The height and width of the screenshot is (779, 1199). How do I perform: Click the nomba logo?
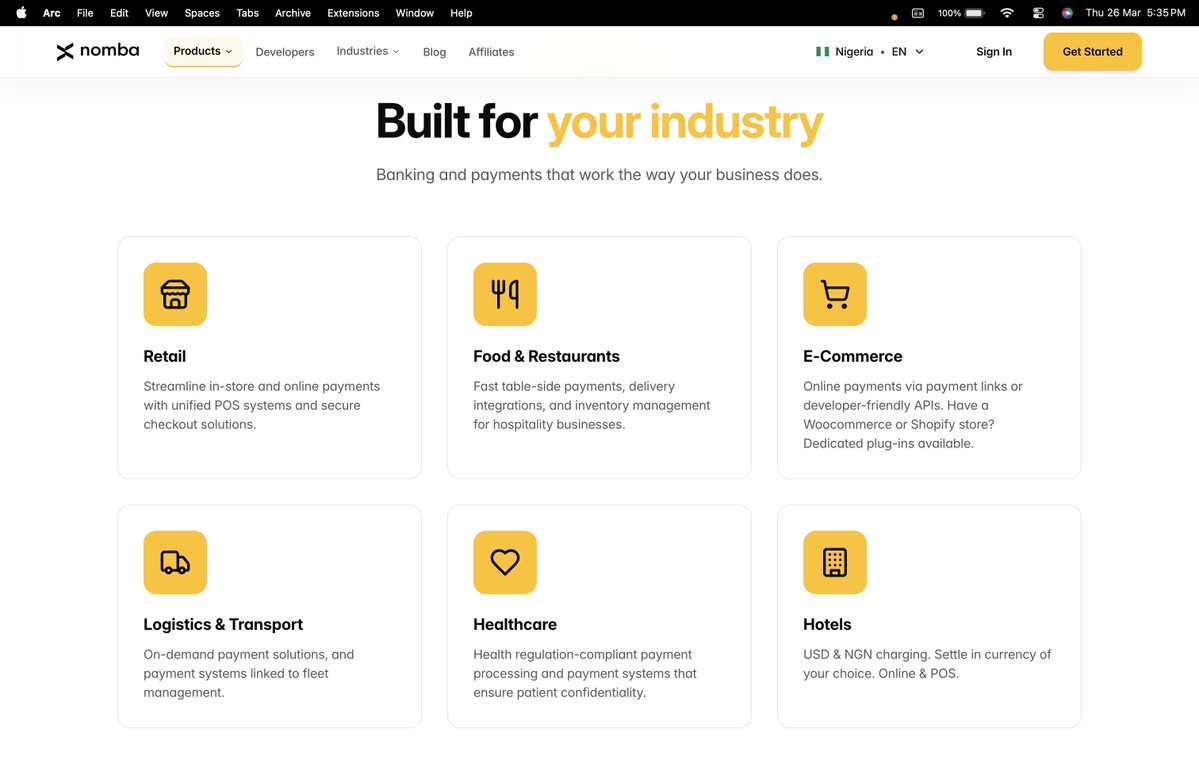[98, 51]
